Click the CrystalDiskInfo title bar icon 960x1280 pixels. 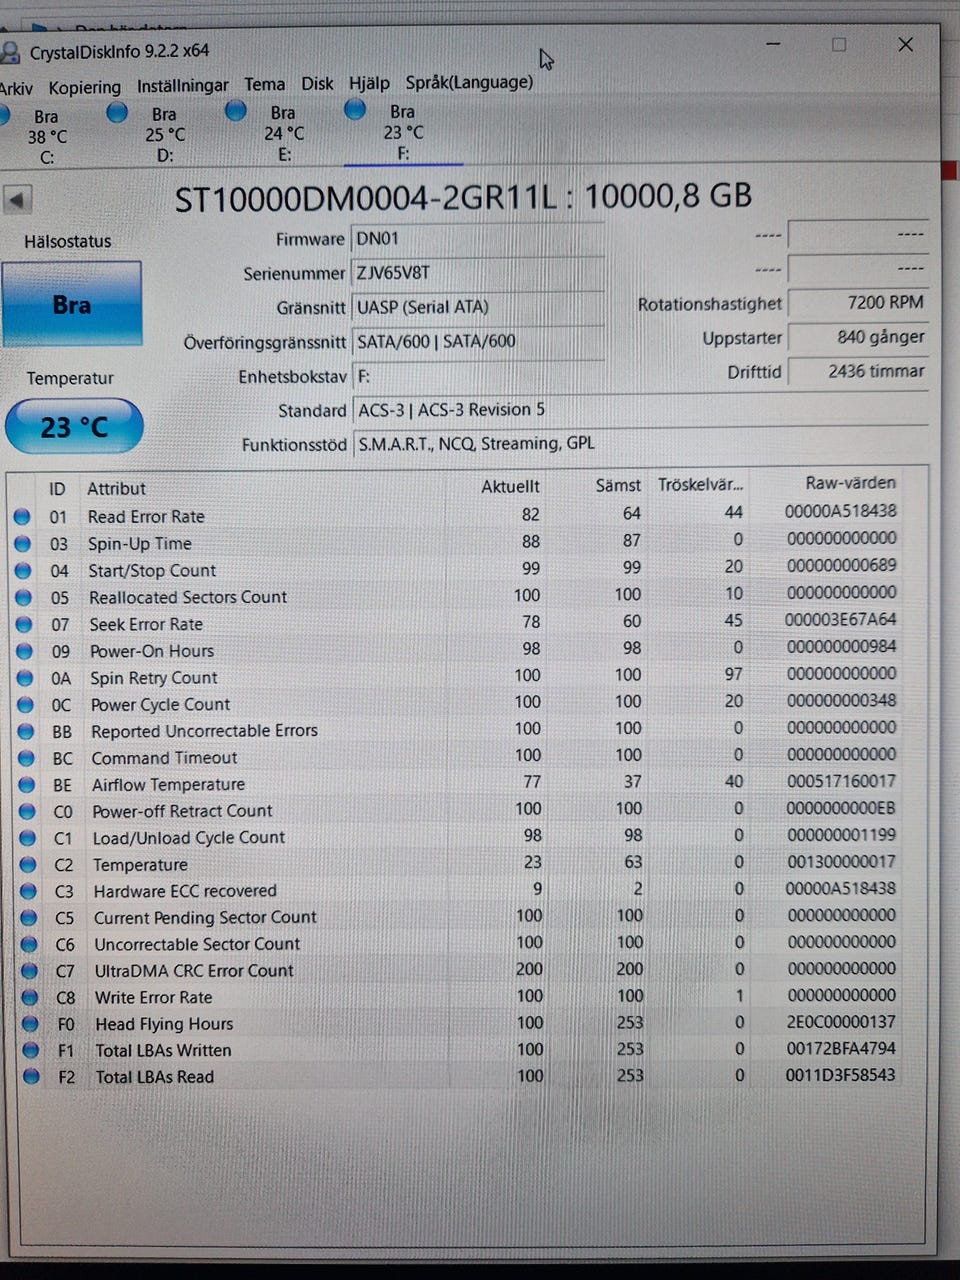pos(9,52)
